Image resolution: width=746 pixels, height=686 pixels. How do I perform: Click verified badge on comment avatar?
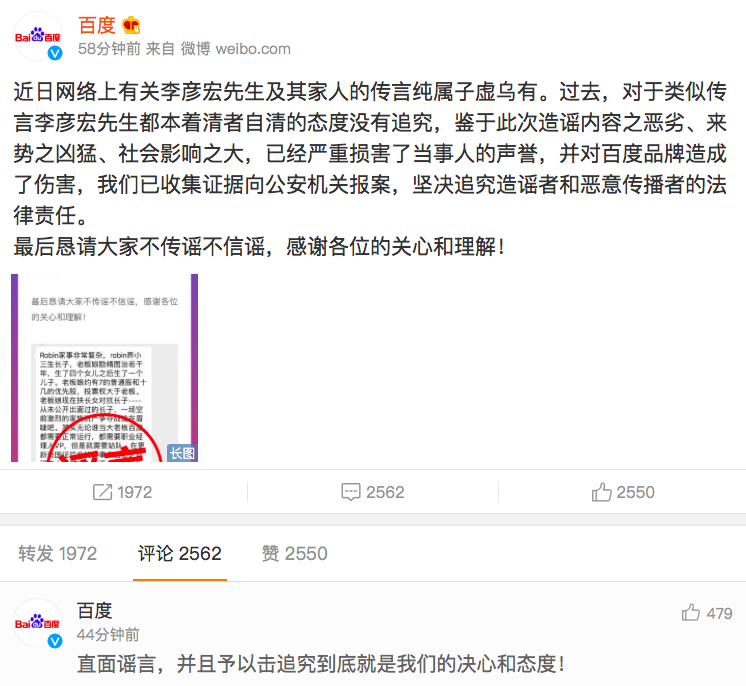[x=55, y=641]
